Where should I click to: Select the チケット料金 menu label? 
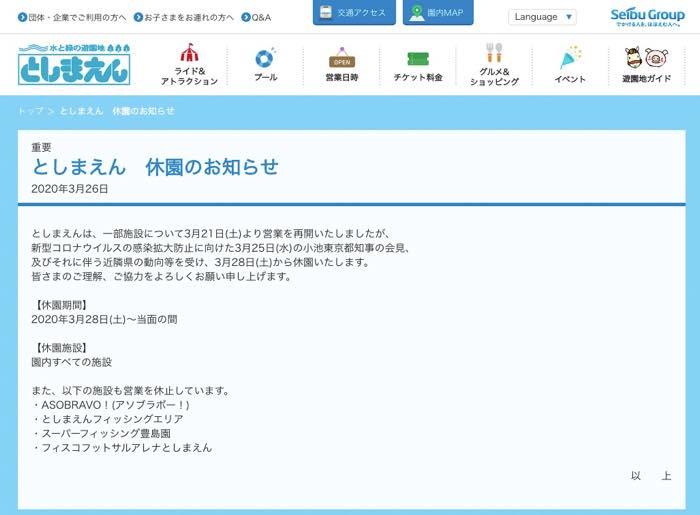click(x=418, y=77)
